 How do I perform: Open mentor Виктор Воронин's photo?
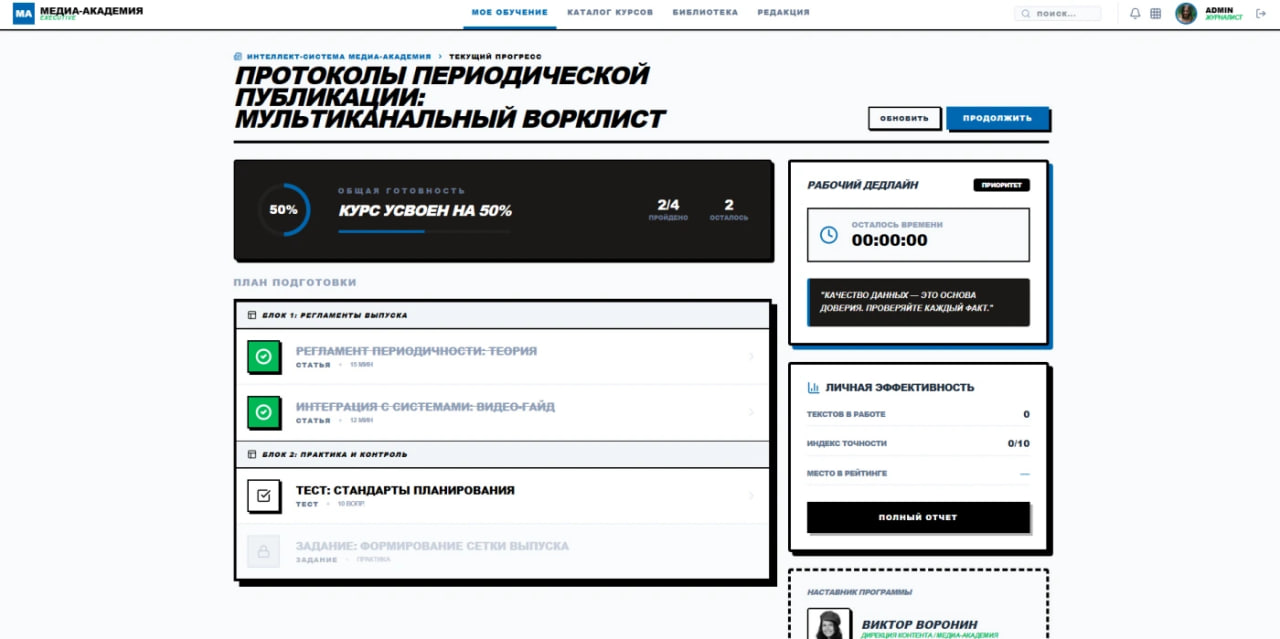[x=829, y=624]
